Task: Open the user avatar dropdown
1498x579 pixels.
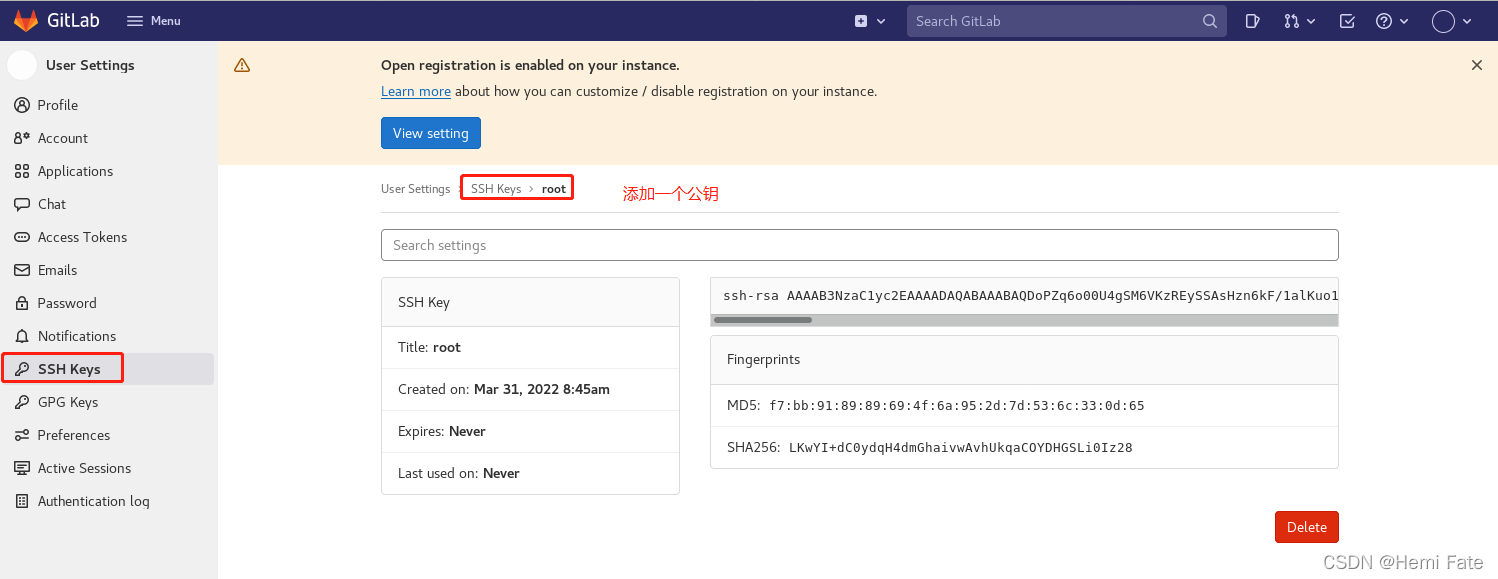Action: (x=1452, y=21)
